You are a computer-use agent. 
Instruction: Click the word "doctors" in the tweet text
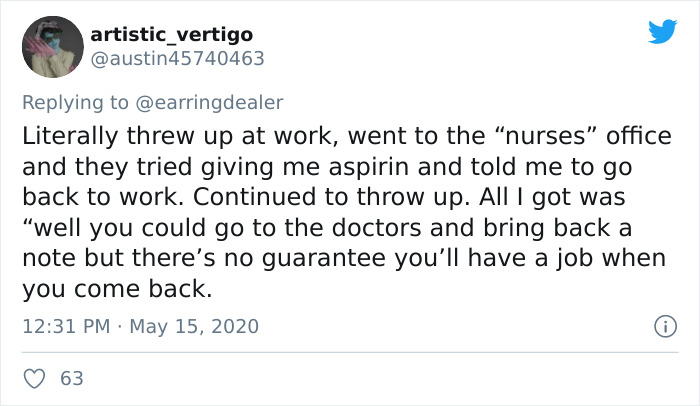pos(377,228)
